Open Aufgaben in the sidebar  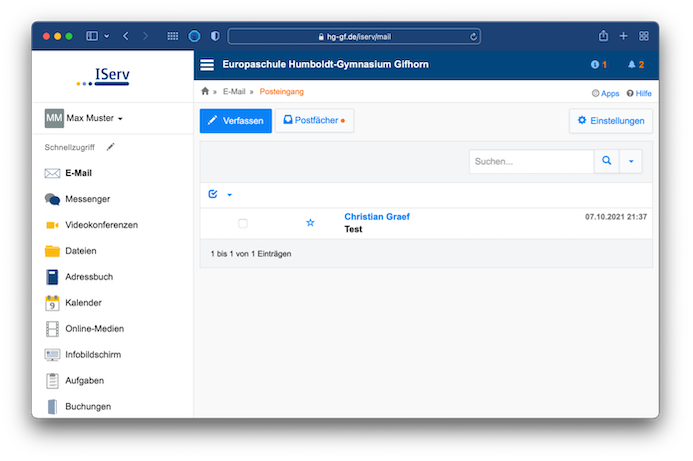[85, 381]
